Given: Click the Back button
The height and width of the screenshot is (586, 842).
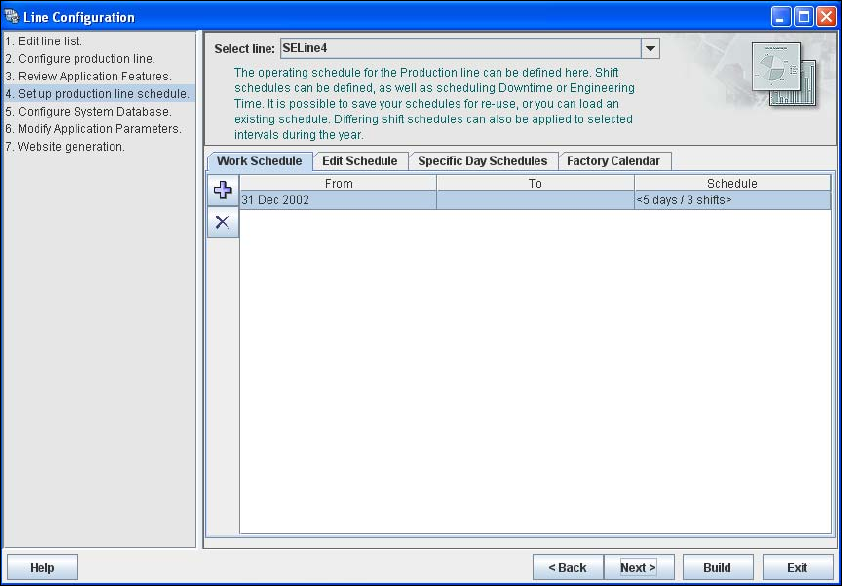Looking at the screenshot, I should 568,568.
